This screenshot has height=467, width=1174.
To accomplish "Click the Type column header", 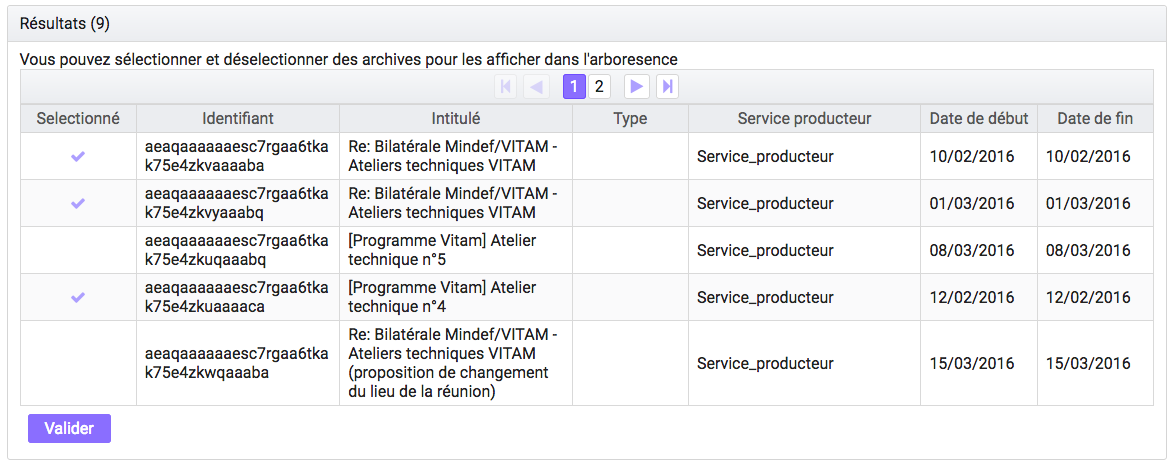I will pyautogui.click(x=630, y=118).
